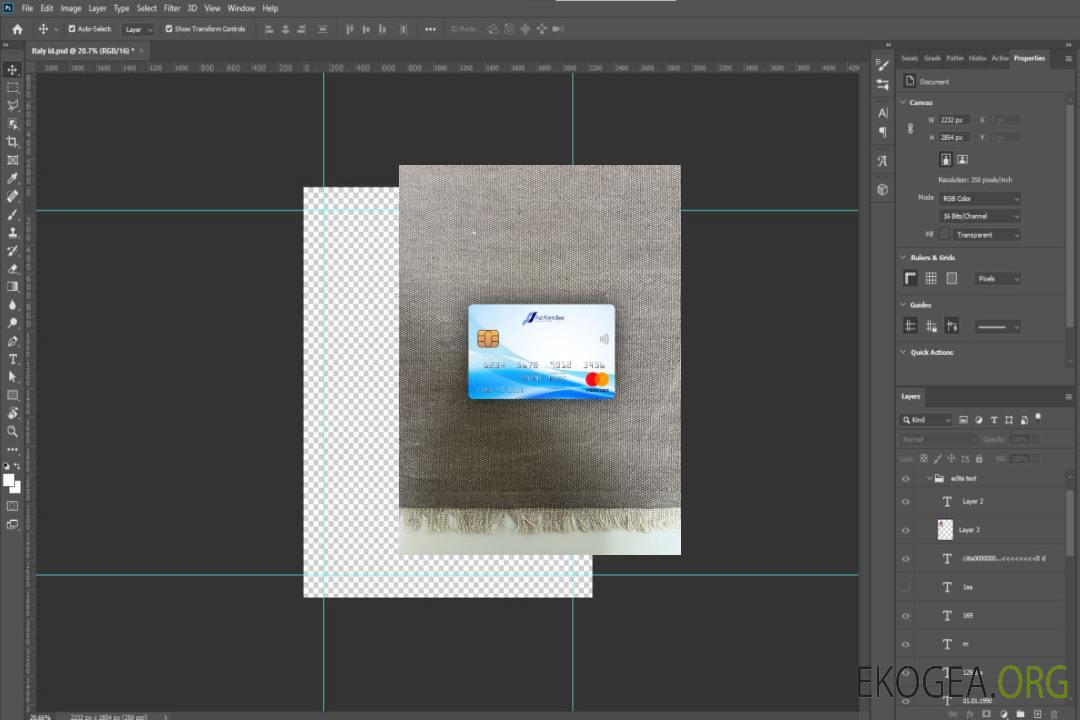1080x720 pixels.
Task: Click the Home icon in options bar
Action: pyautogui.click(x=17, y=29)
